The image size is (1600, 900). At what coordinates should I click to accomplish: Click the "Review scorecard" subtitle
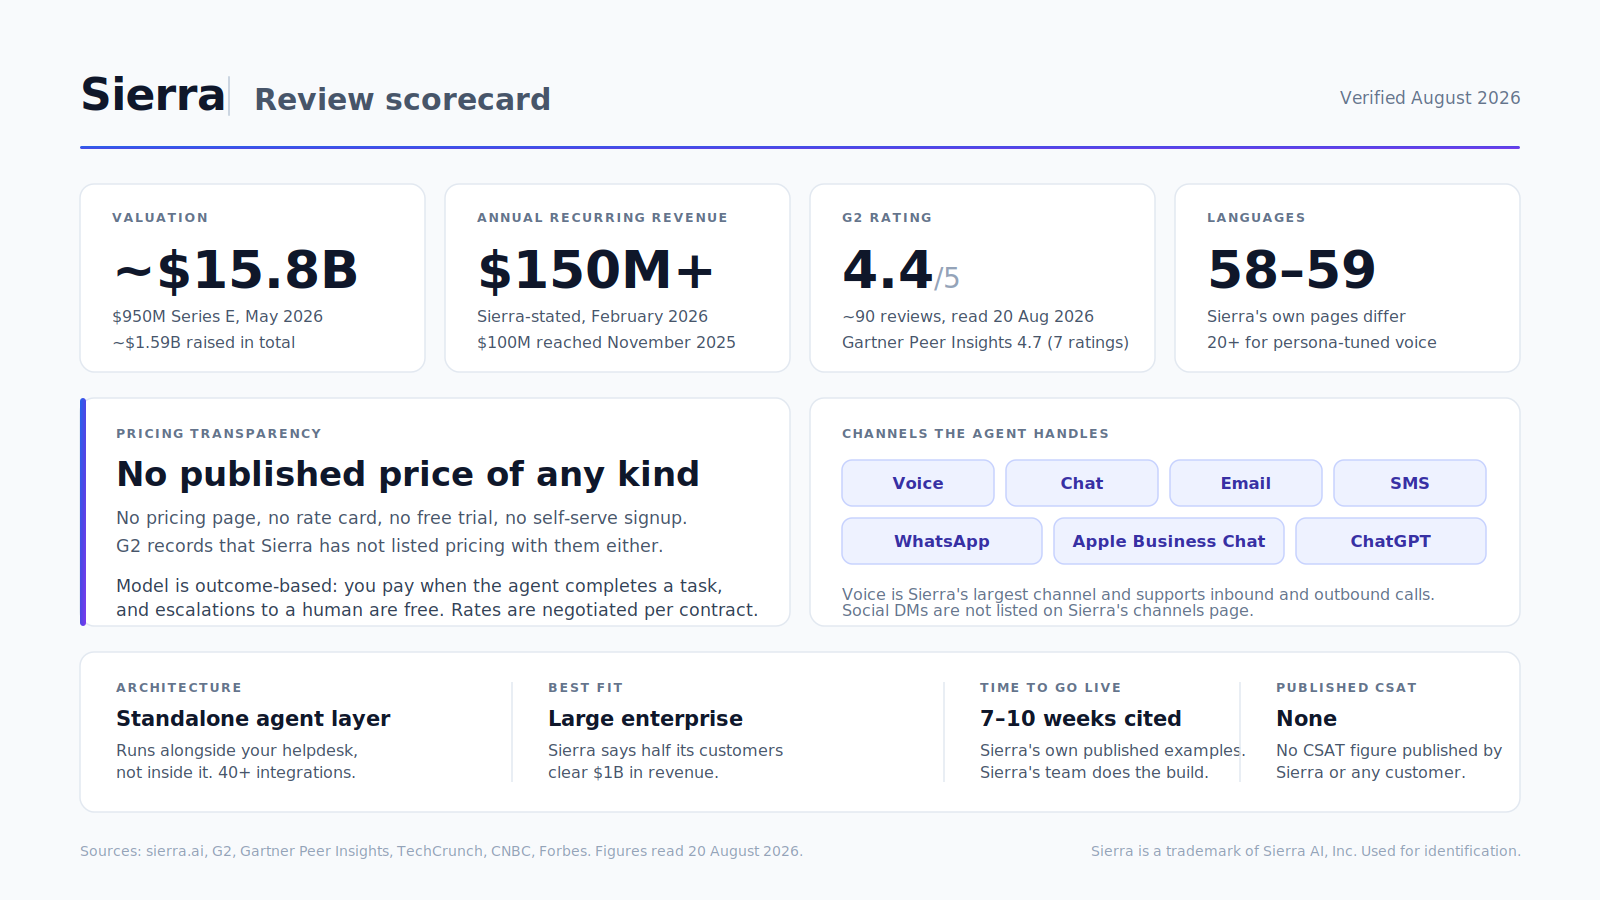click(403, 99)
